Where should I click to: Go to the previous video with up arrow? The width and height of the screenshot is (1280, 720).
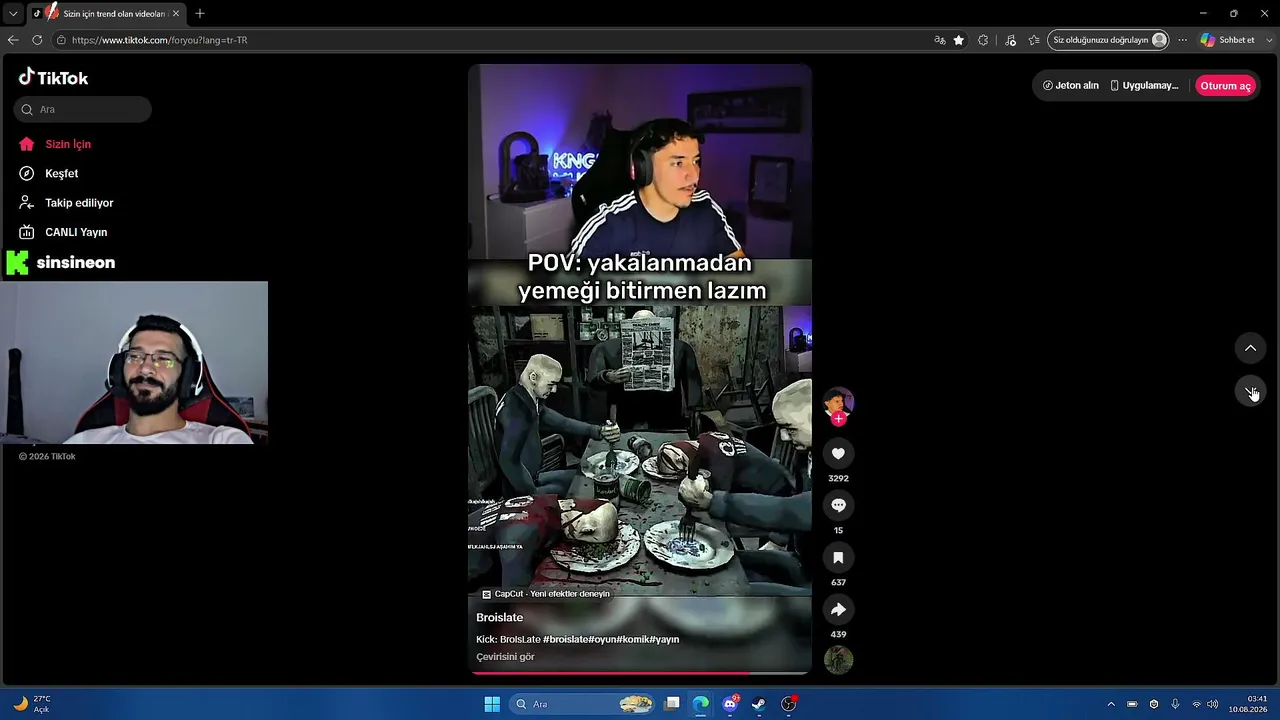tap(1250, 348)
